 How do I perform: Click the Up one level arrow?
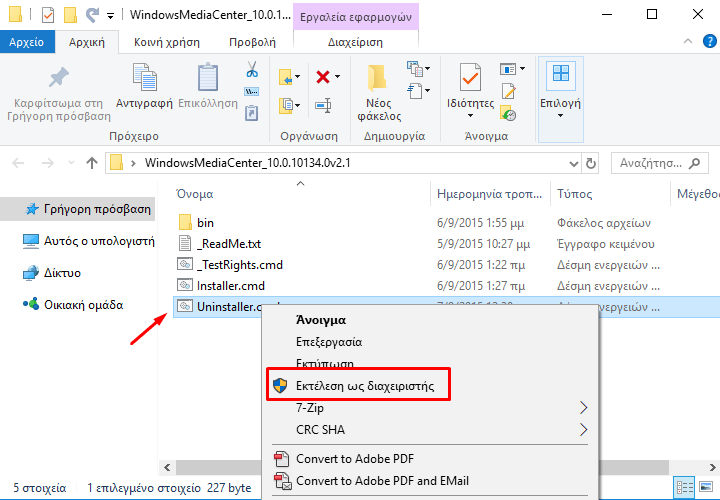(92, 163)
